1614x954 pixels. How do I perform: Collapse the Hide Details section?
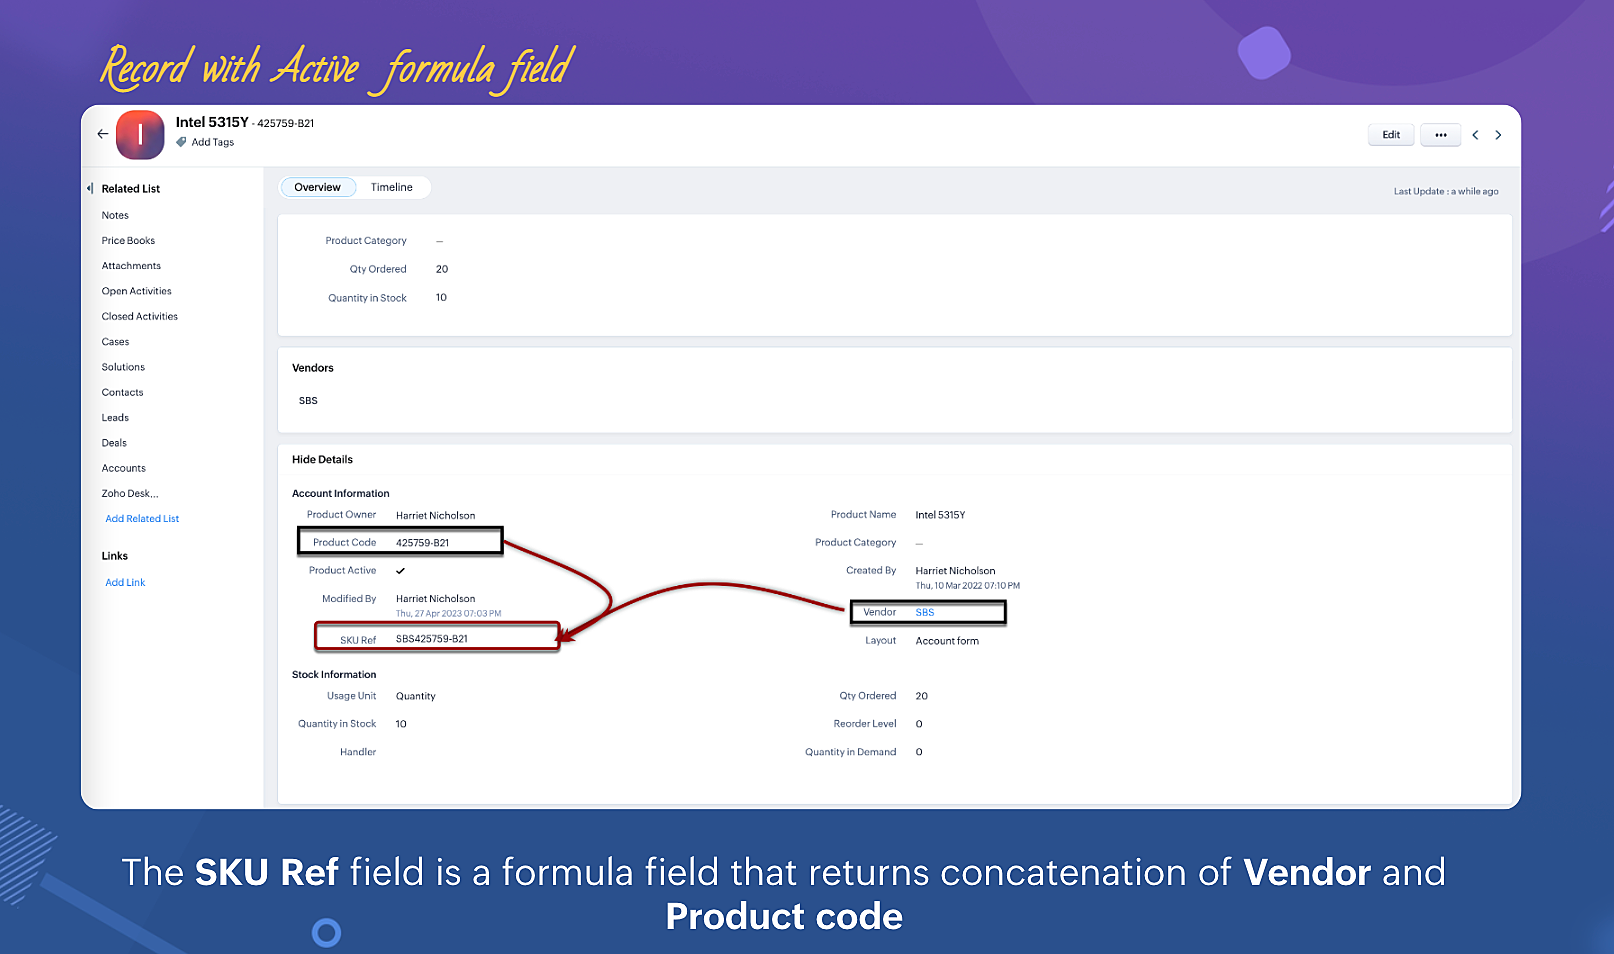322,460
